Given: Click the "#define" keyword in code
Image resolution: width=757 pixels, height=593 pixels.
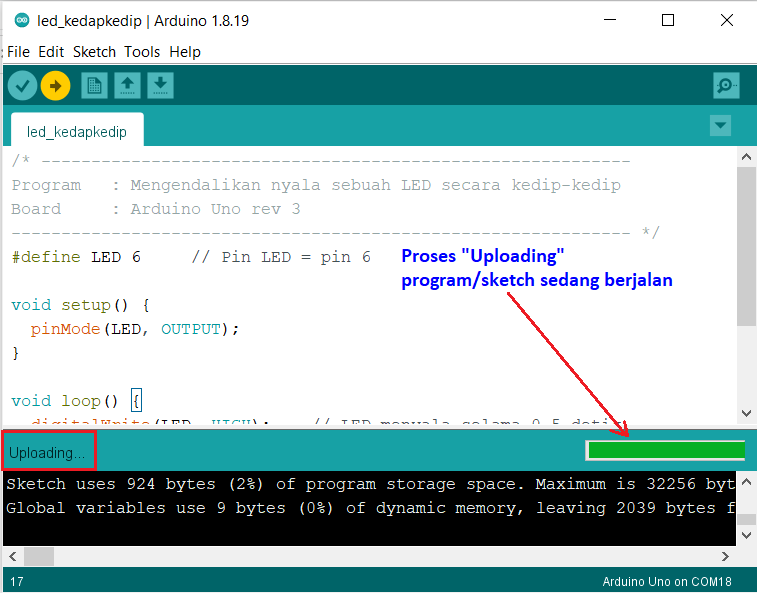Looking at the screenshot, I should [x=46, y=257].
